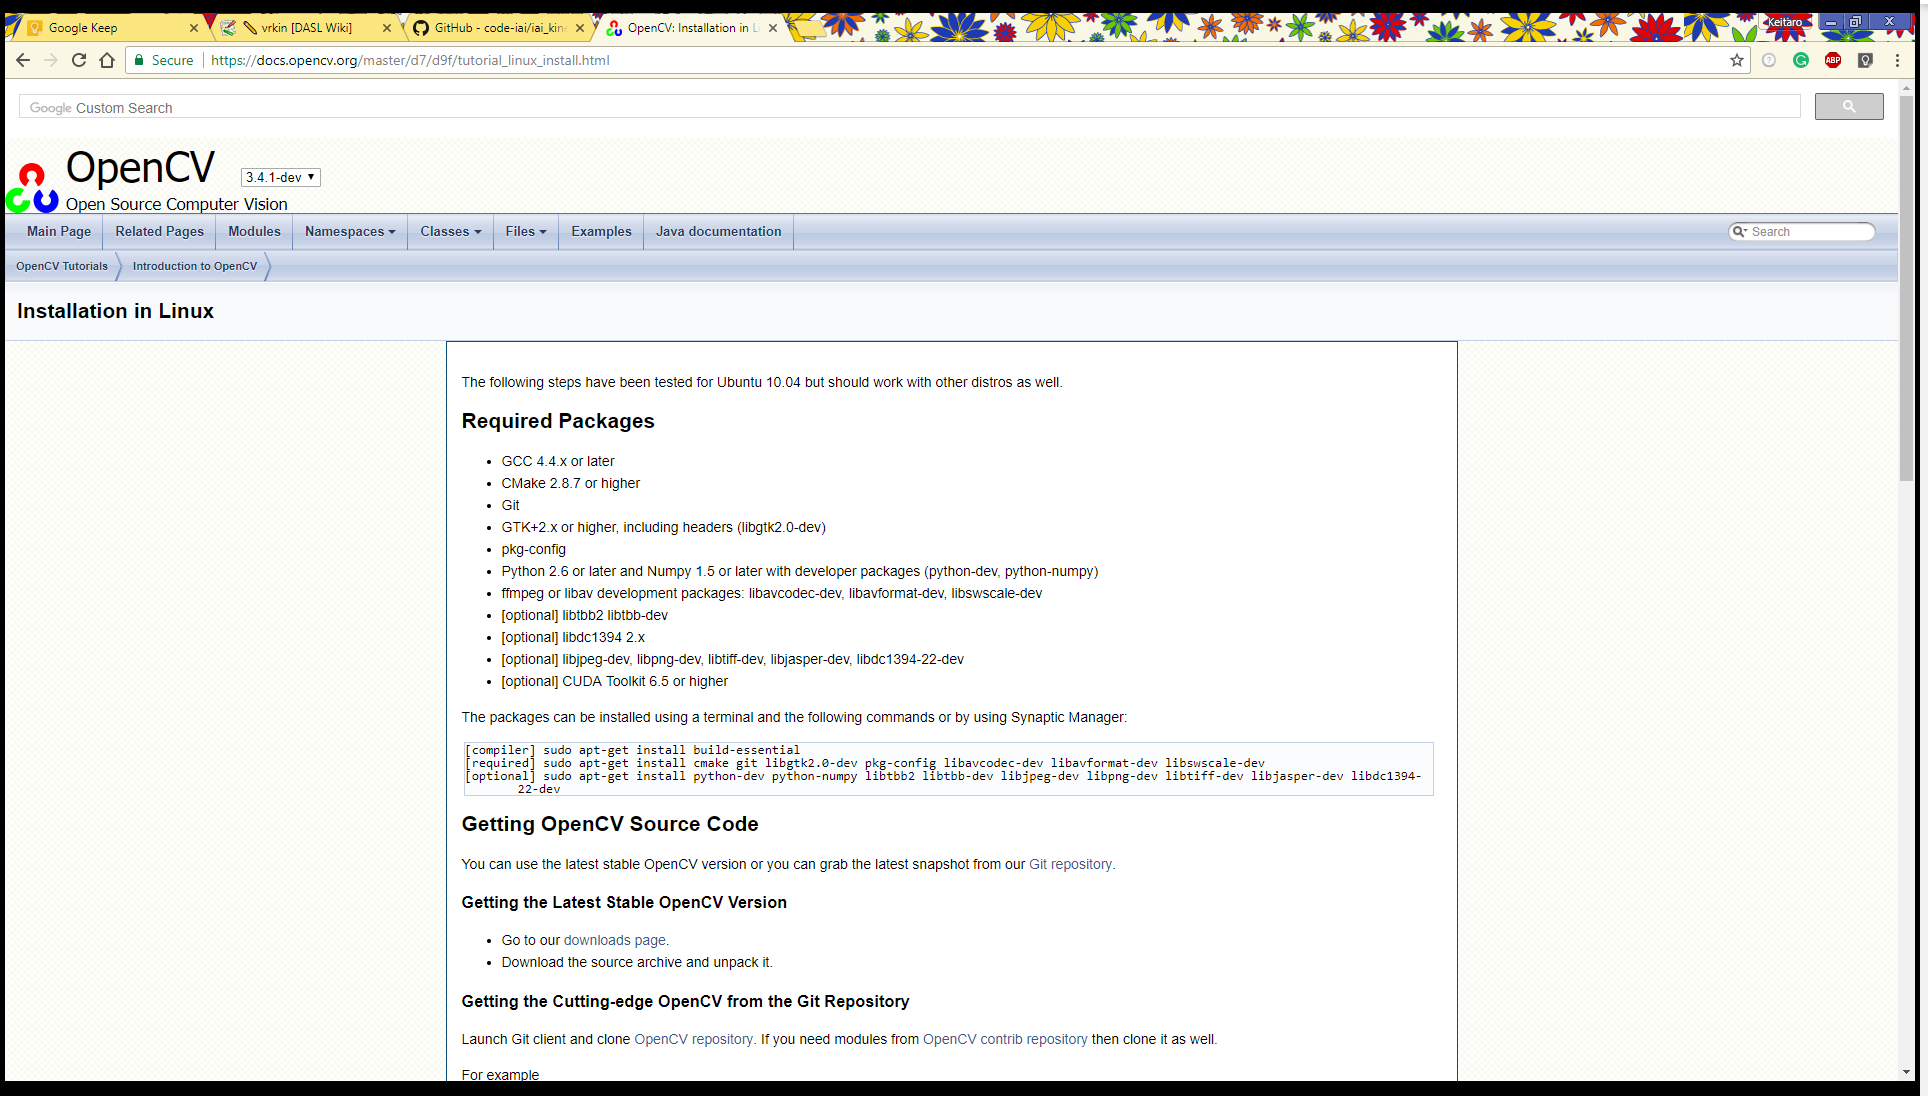This screenshot has height=1096, width=1928.
Task: Switch to the GitHub code-iai tab
Action: 498,28
